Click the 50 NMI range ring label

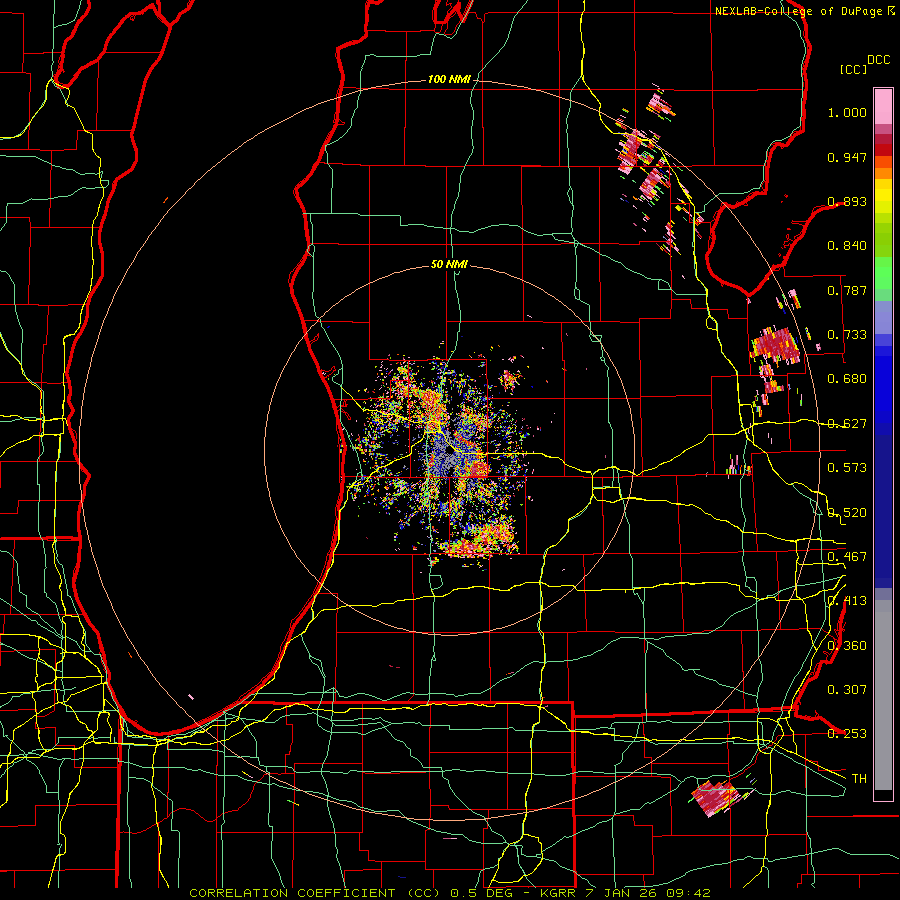click(x=449, y=265)
